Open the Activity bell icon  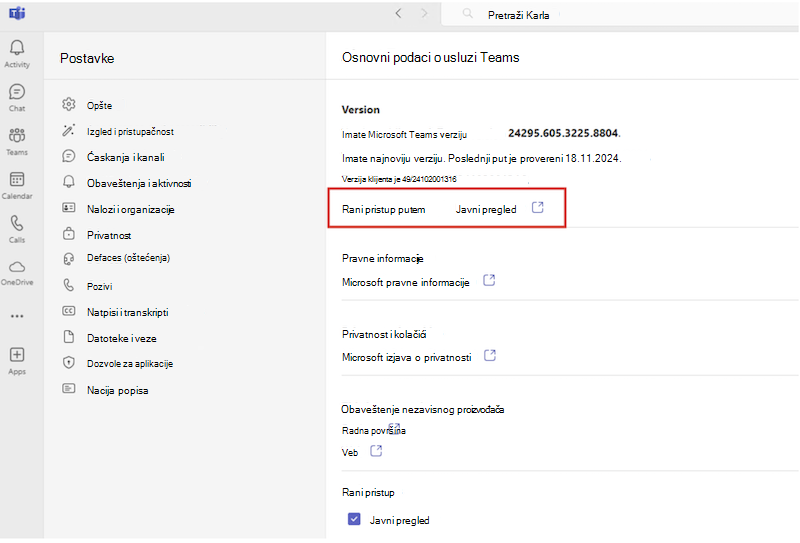point(17,48)
